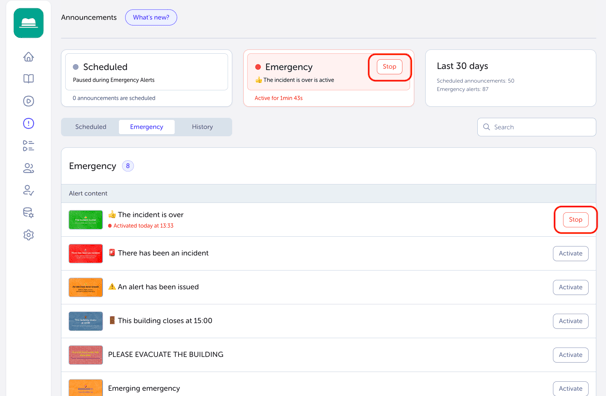This screenshot has width=606, height=396.
Task: Activate 'PLEASE EVACUATE THE BUILDING' alert
Action: (571, 355)
